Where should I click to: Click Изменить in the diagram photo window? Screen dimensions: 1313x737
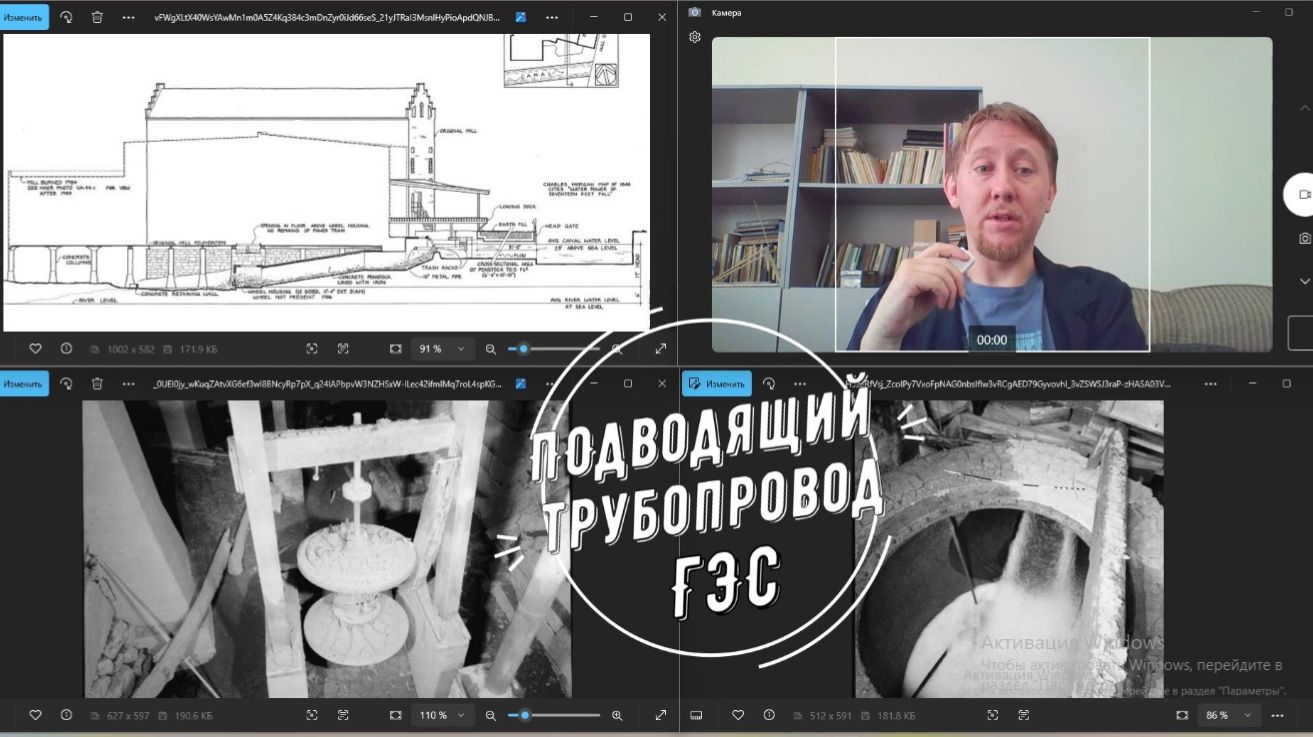[23, 17]
